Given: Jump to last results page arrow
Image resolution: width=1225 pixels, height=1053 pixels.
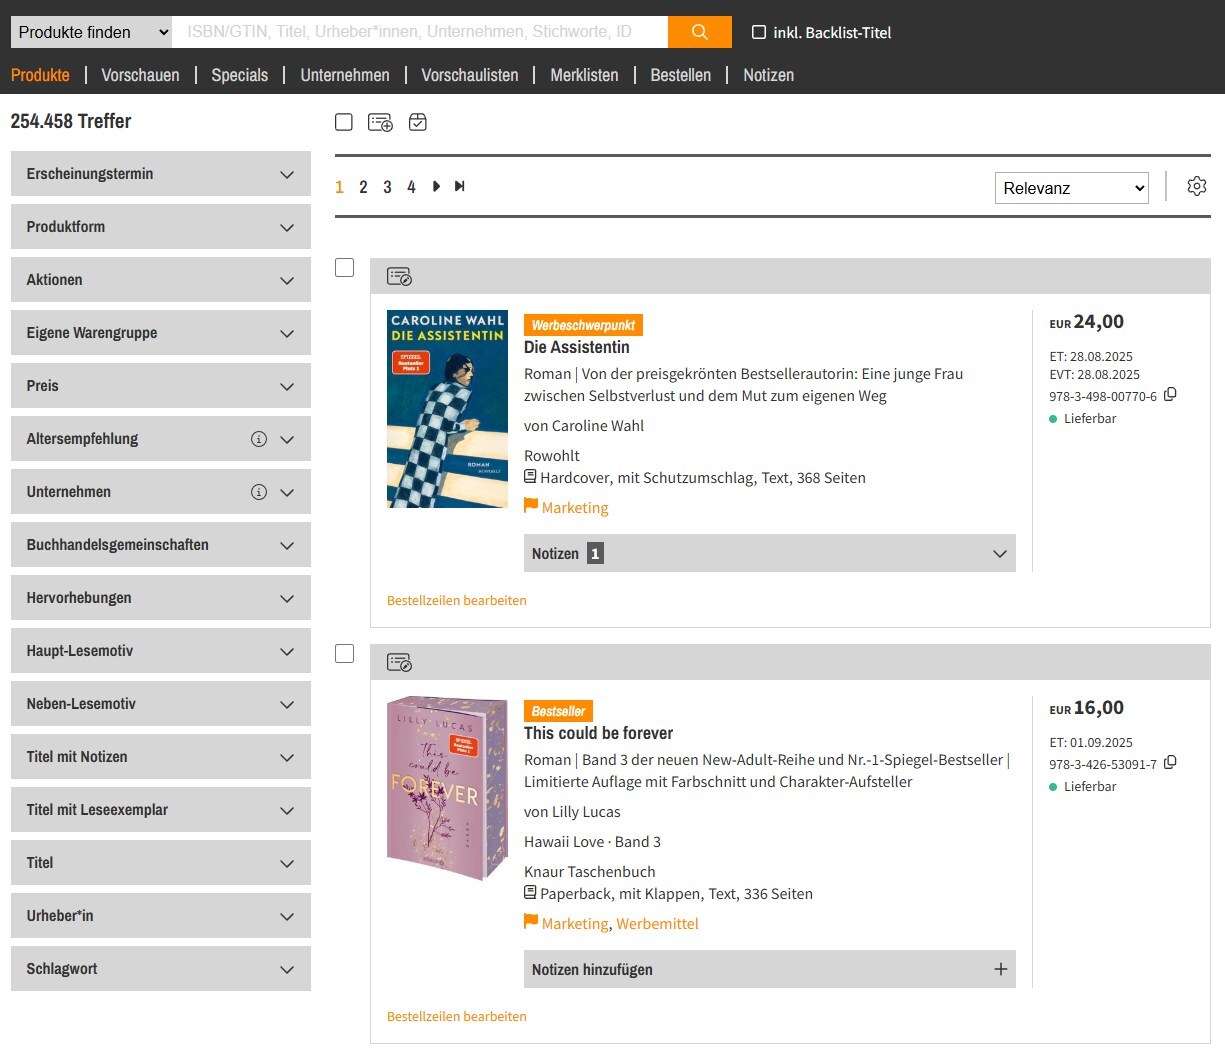Looking at the screenshot, I should [x=460, y=186].
